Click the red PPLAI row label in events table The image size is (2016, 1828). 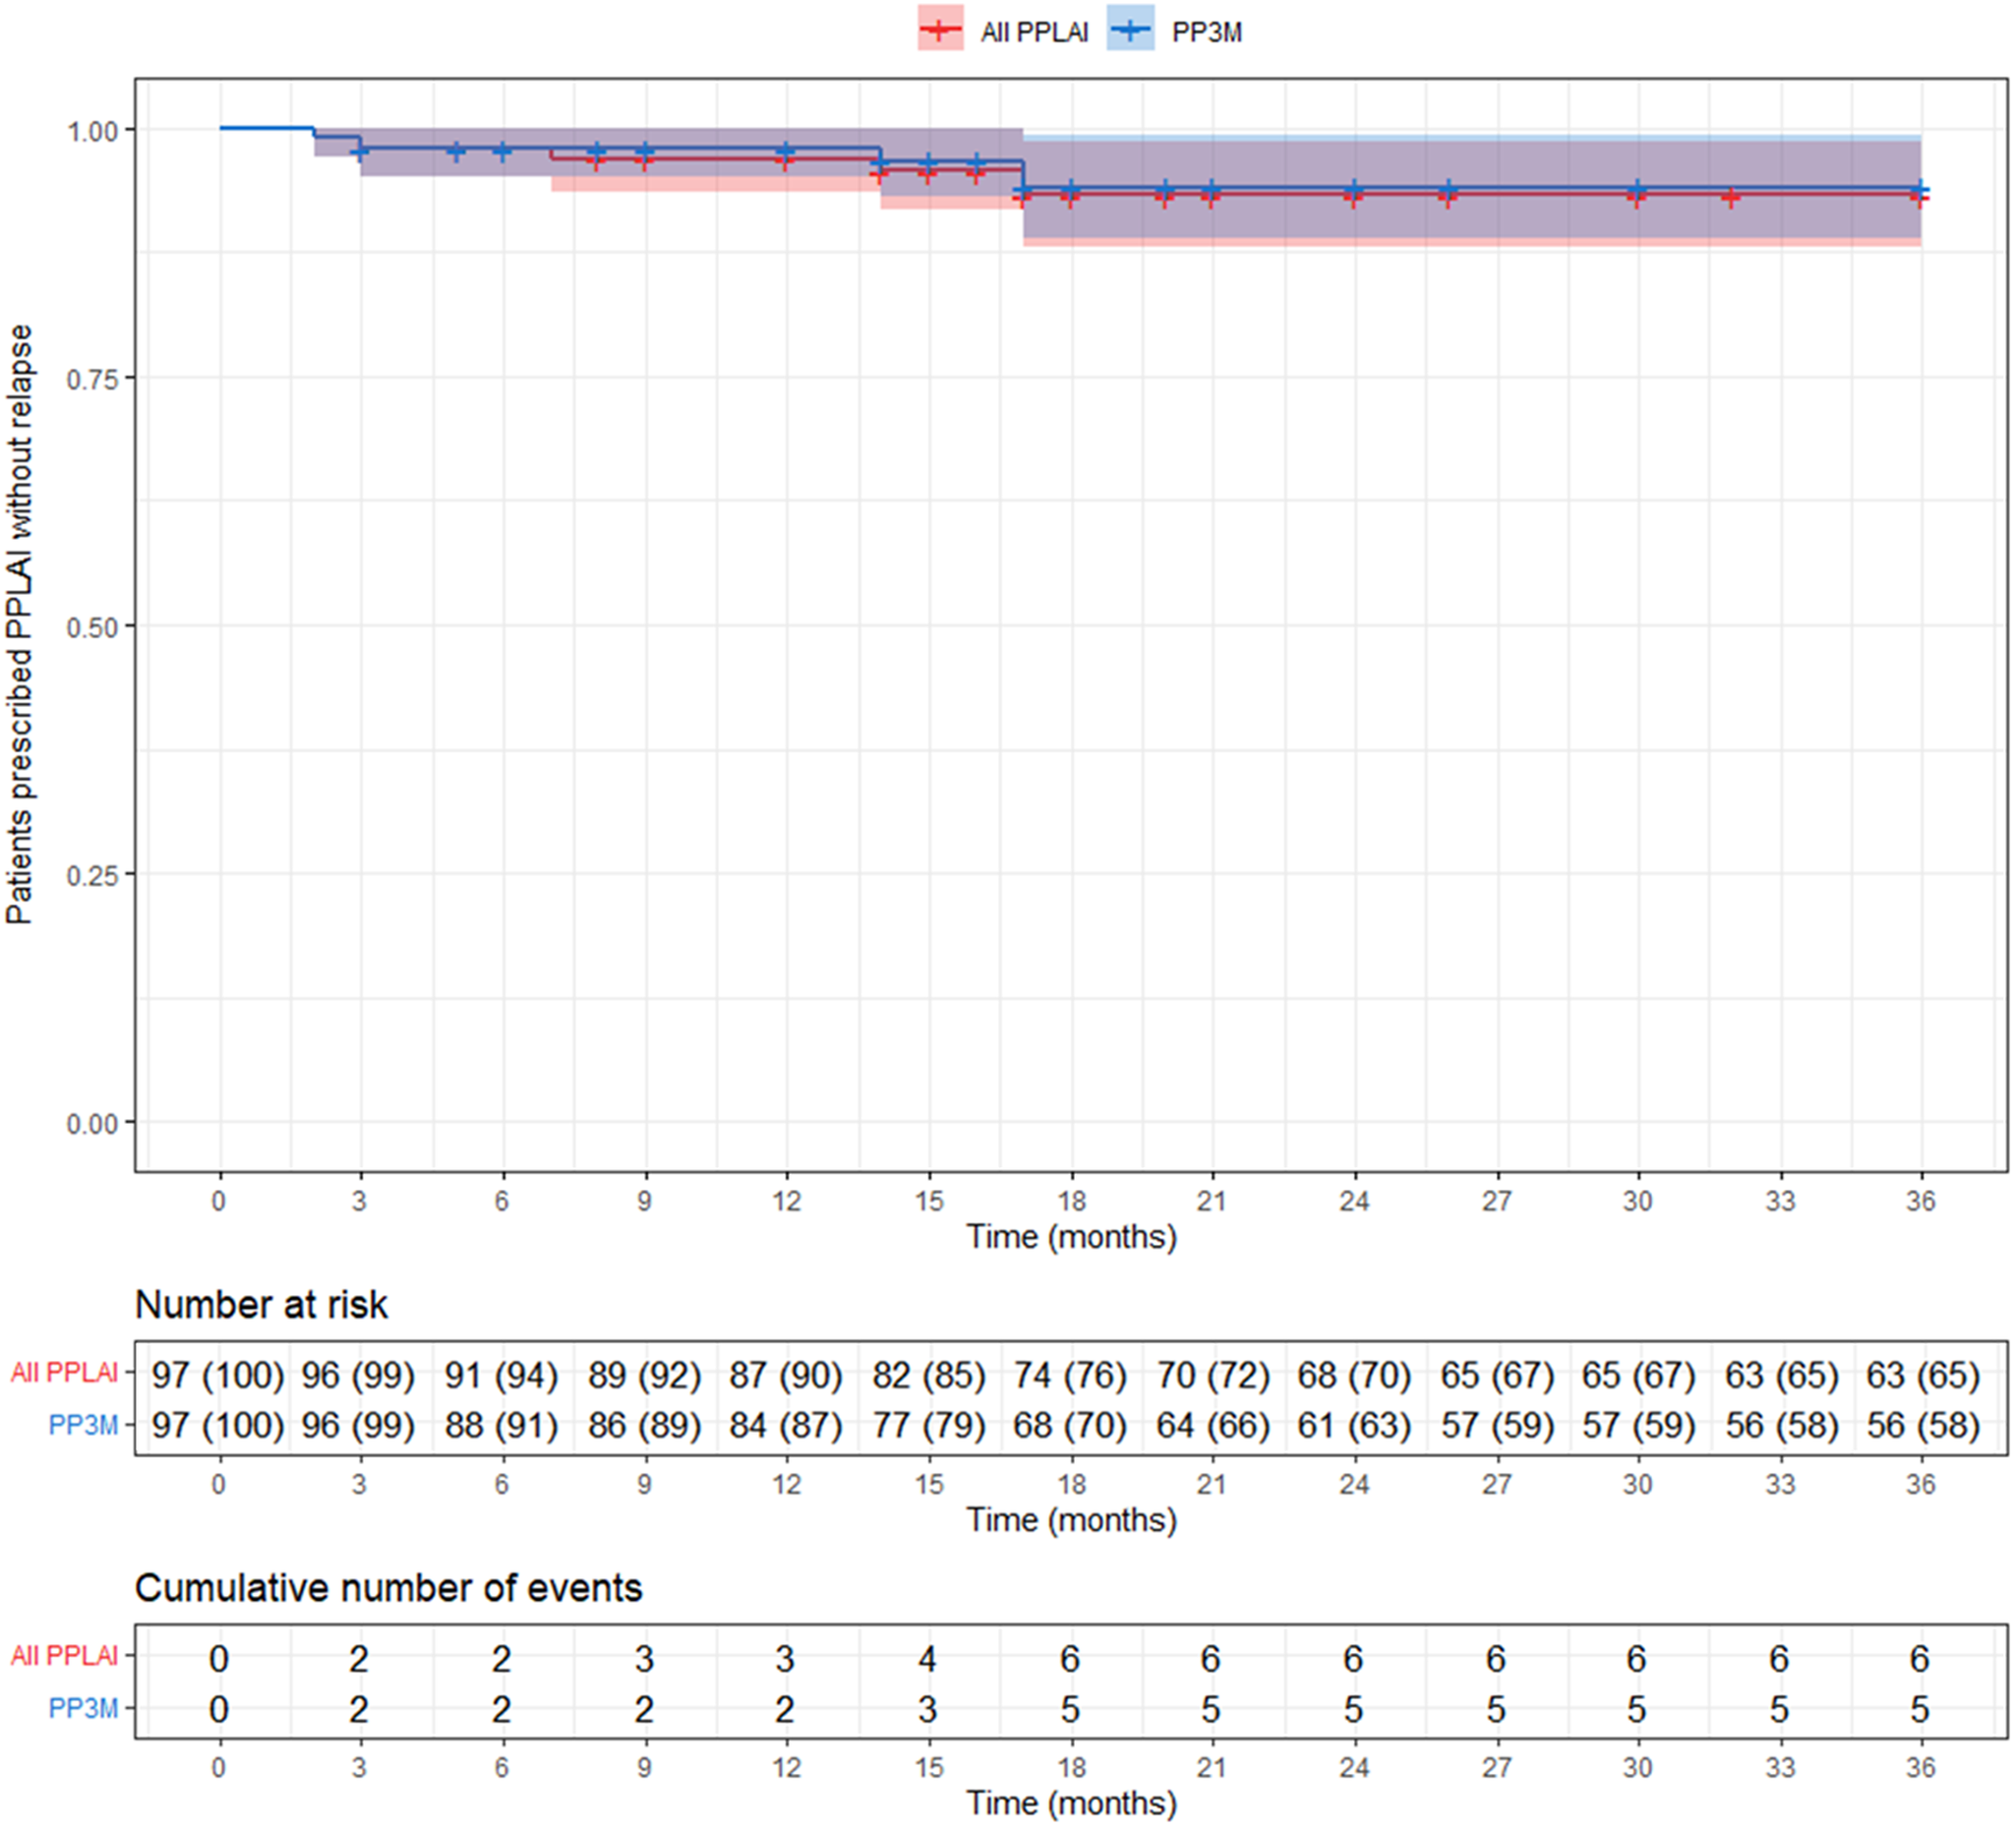(65, 1656)
